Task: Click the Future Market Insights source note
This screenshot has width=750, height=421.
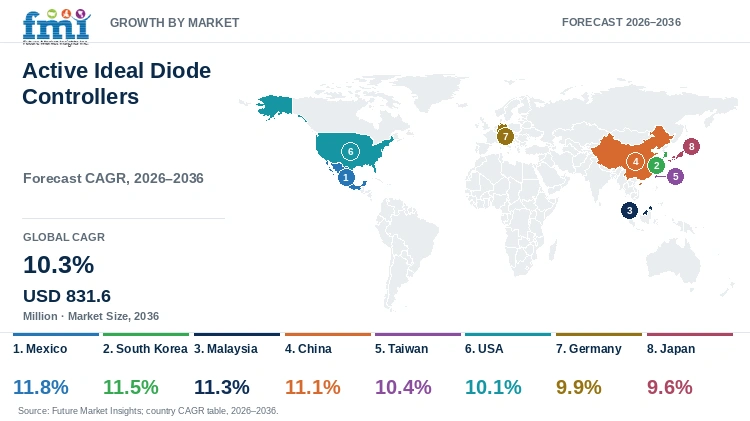Action: 148,410
